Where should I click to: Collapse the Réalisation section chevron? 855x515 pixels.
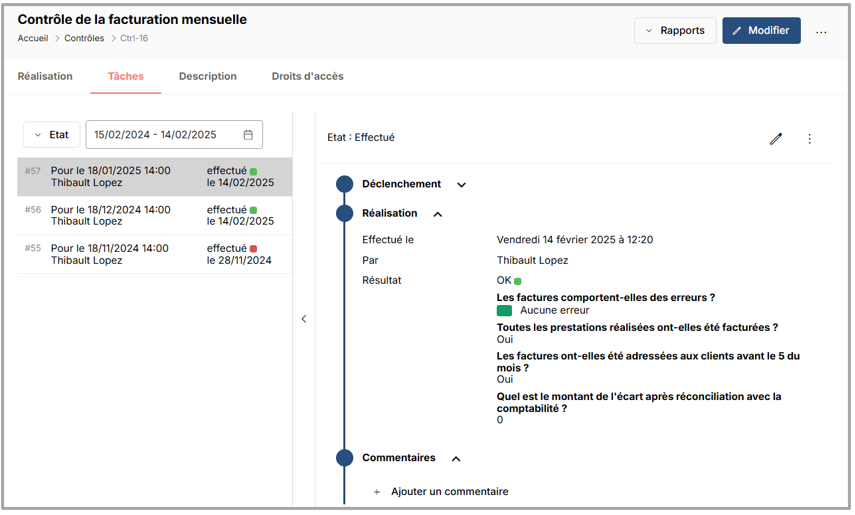coord(437,214)
